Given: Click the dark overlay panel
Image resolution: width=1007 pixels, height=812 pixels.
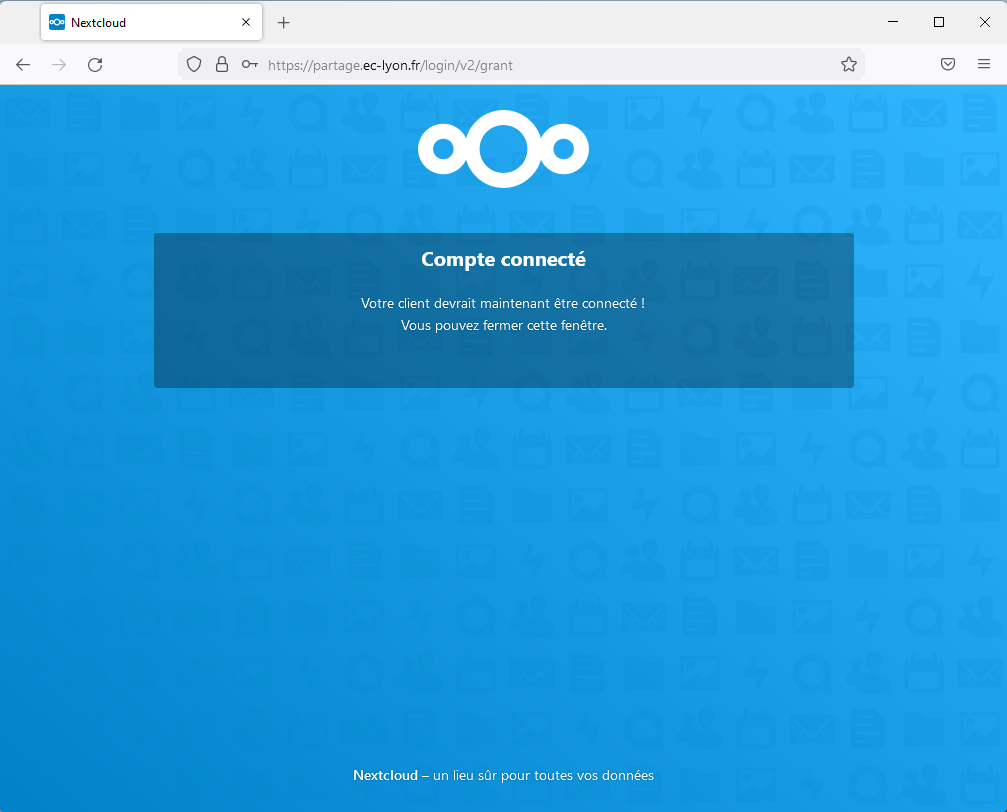Looking at the screenshot, I should [x=503, y=360].
